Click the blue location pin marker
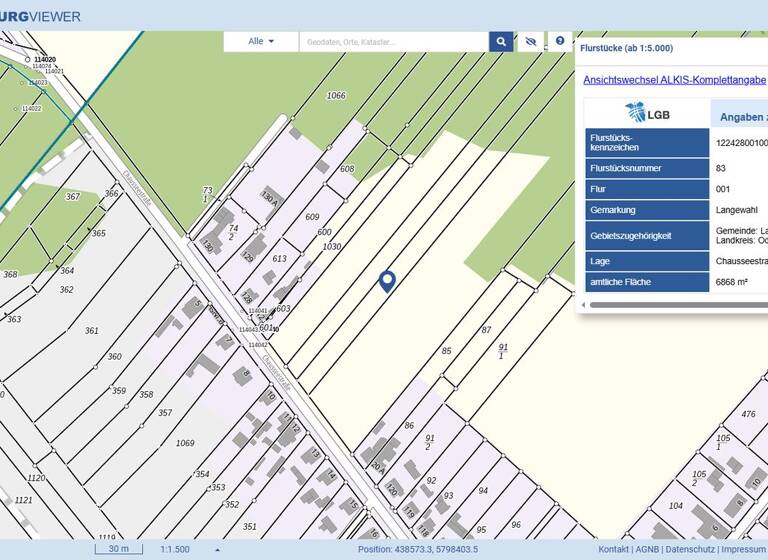 [x=388, y=281]
